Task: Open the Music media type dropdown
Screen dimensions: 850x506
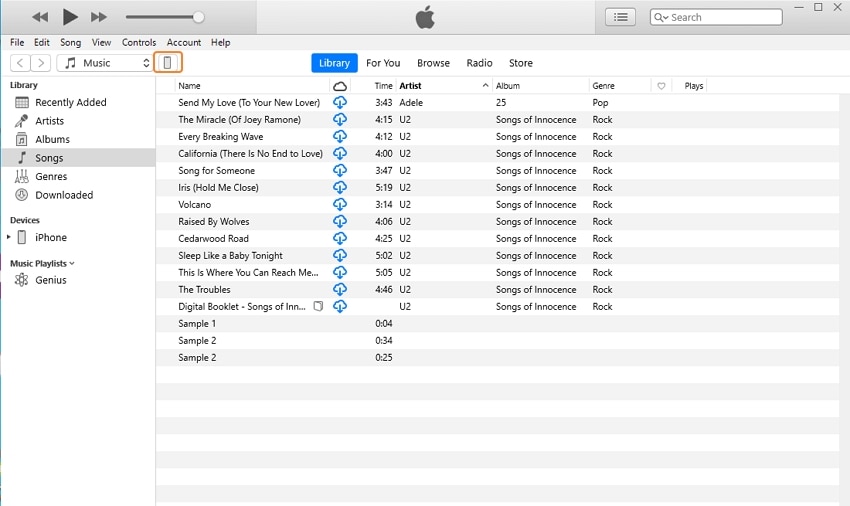Action: [105, 63]
